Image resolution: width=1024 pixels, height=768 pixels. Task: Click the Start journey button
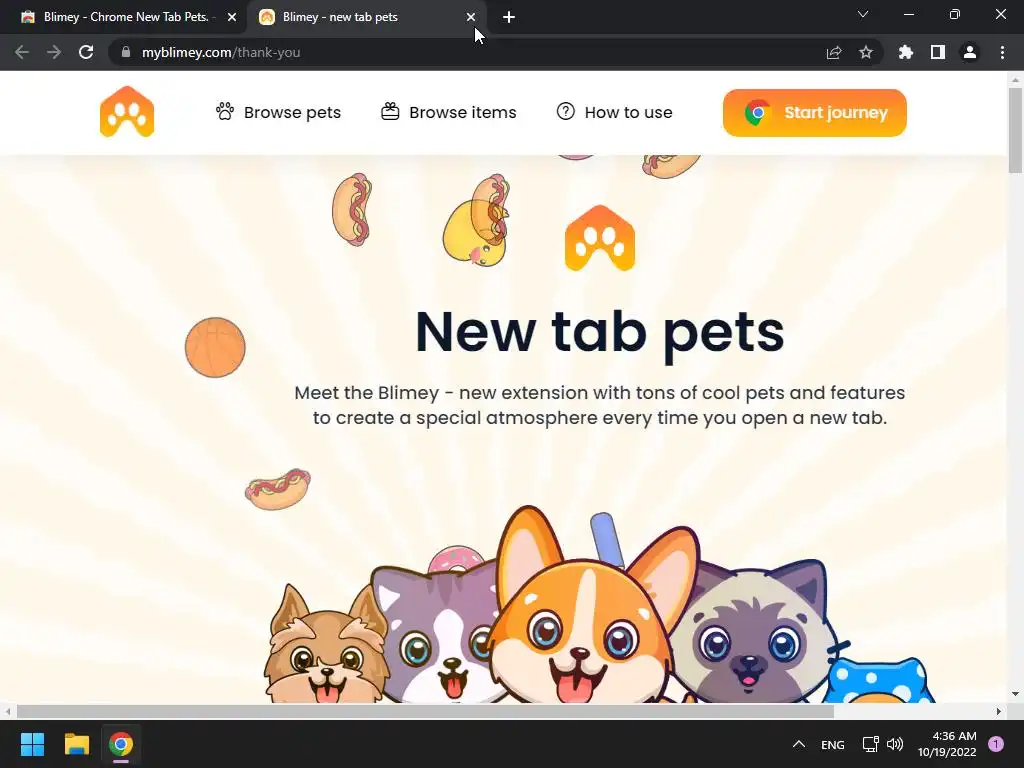pyautogui.click(x=814, y=113)
